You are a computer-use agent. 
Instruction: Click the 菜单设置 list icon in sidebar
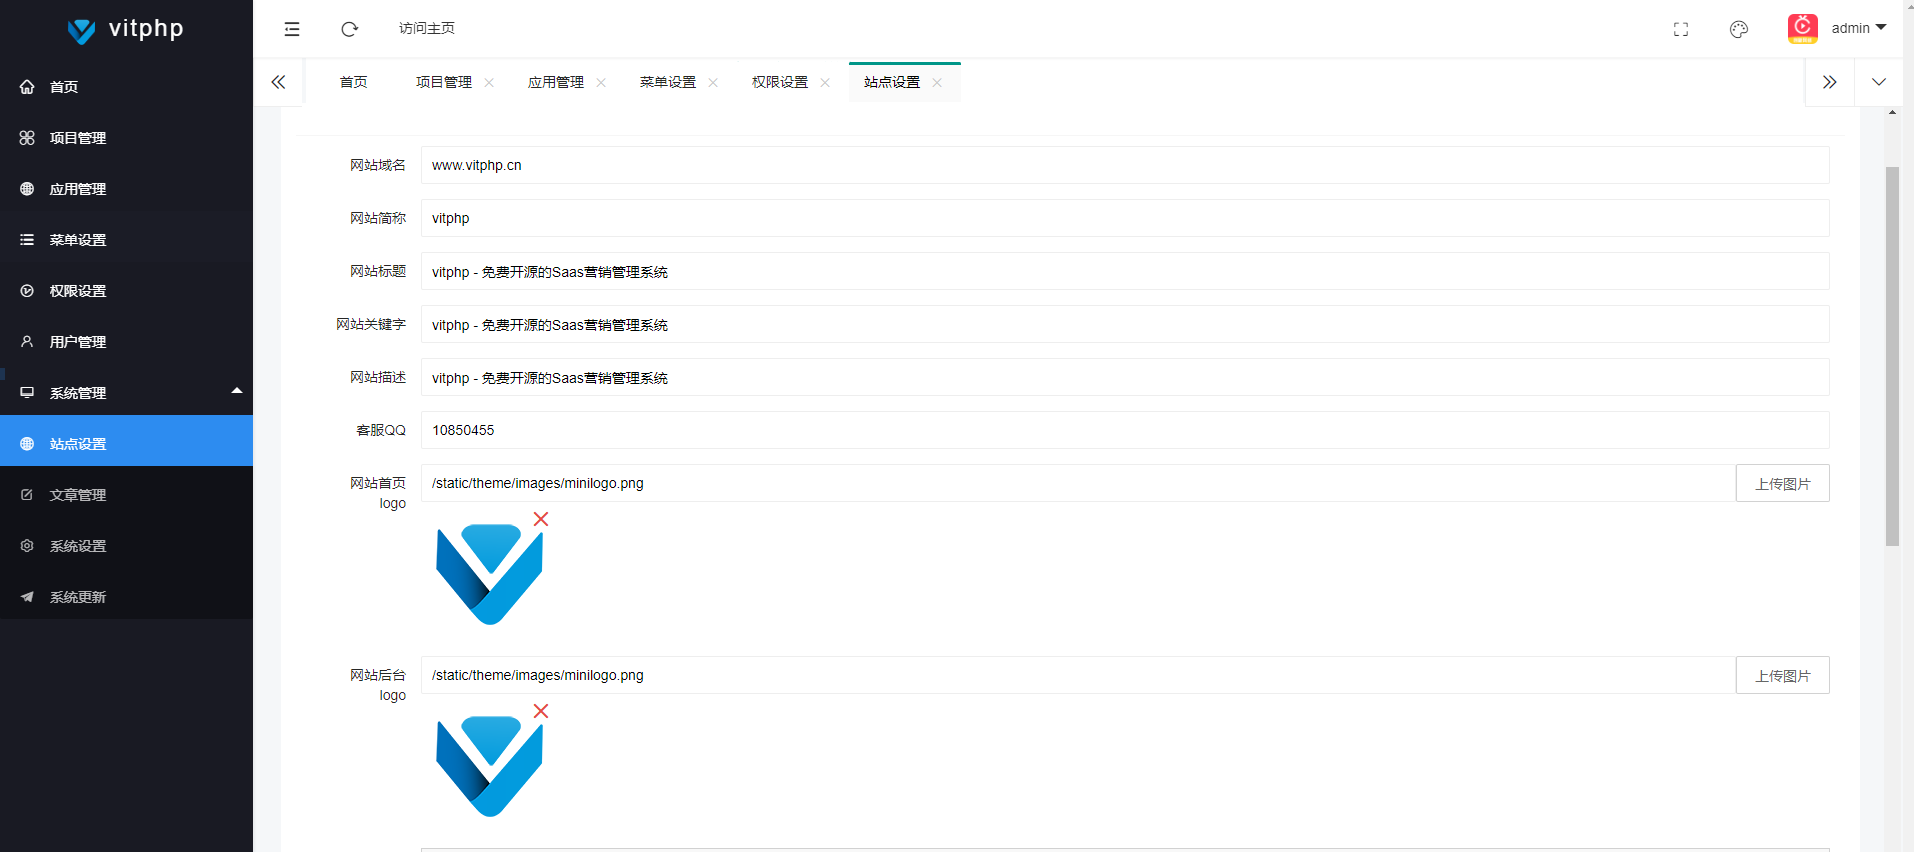(27, 240)
